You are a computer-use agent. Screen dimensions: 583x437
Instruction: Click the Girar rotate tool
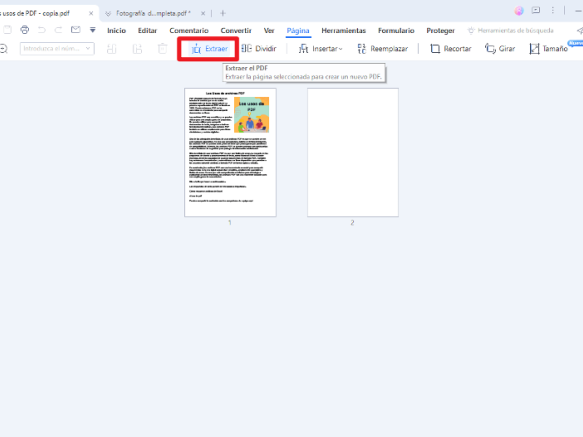[500, 49]
